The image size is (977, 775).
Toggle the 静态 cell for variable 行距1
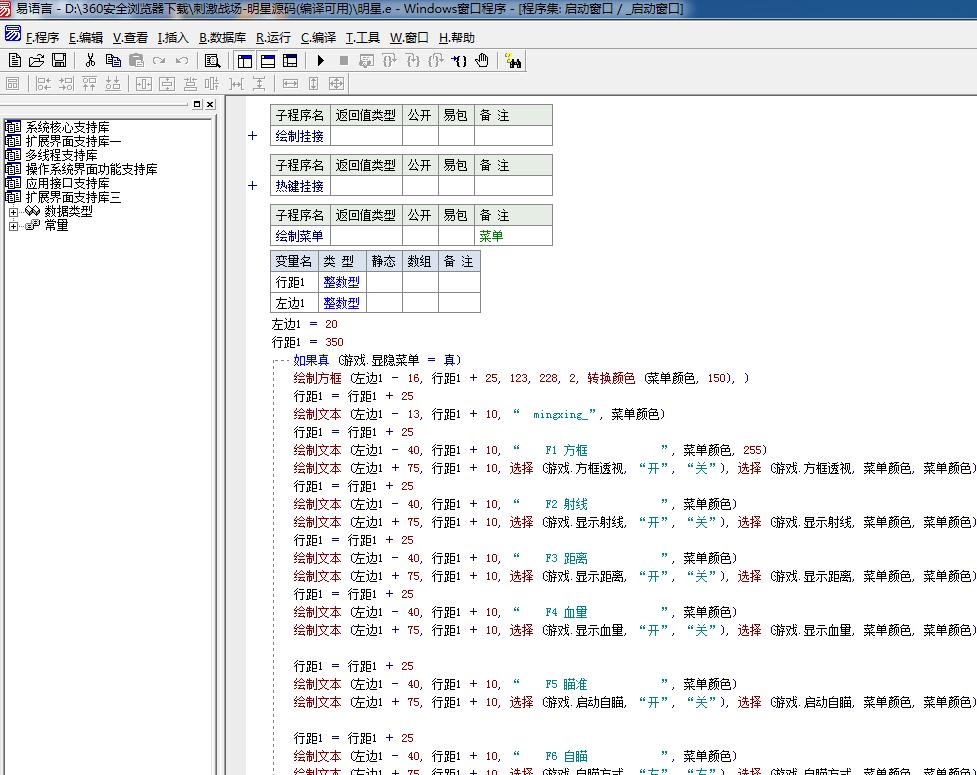(x=383, y=282)
